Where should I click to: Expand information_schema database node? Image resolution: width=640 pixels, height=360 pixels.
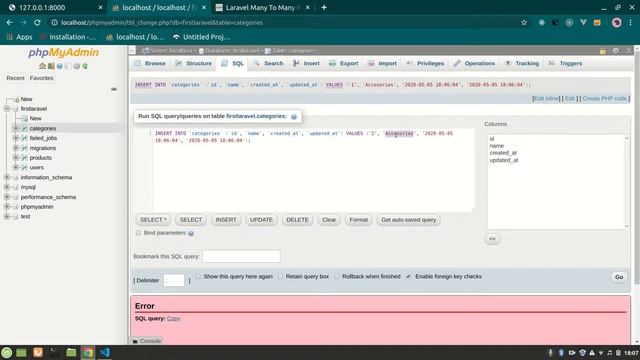(x=7, y=177)
